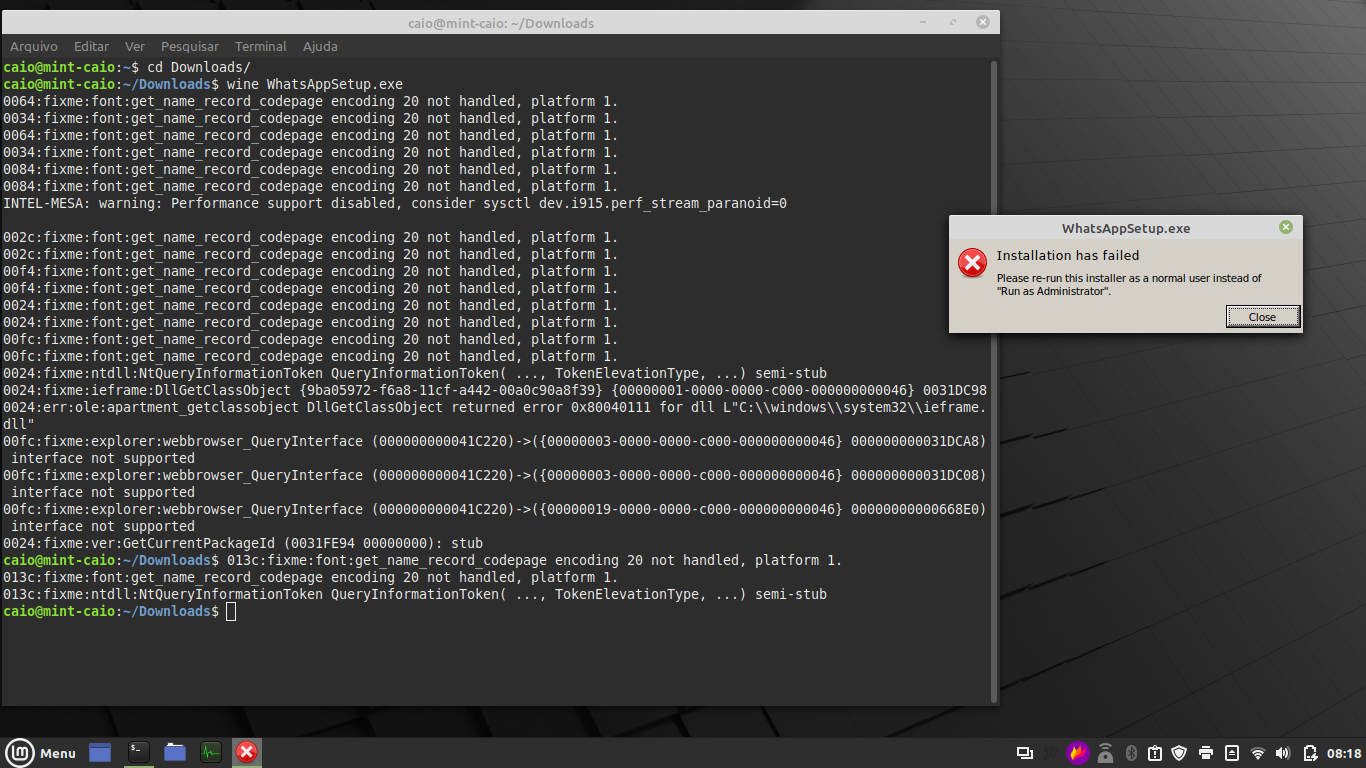Click the terminal's vertical scrollbar
This screenshot has height=768, width=1366.
[x=993, y=380]
